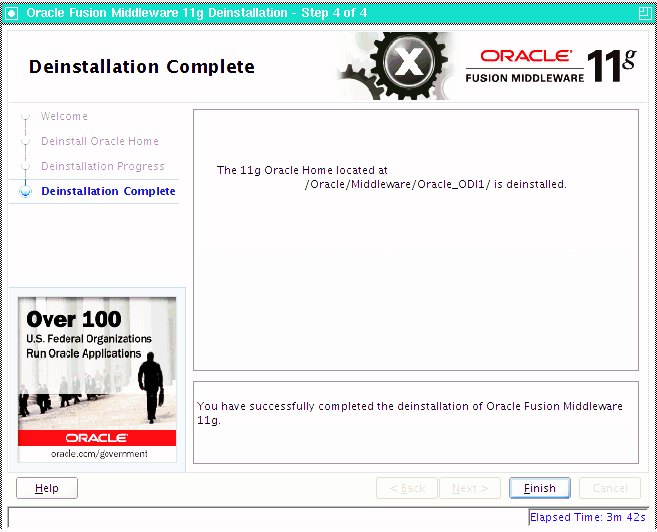Click the Elapsed Time status text

click(588, 517)
